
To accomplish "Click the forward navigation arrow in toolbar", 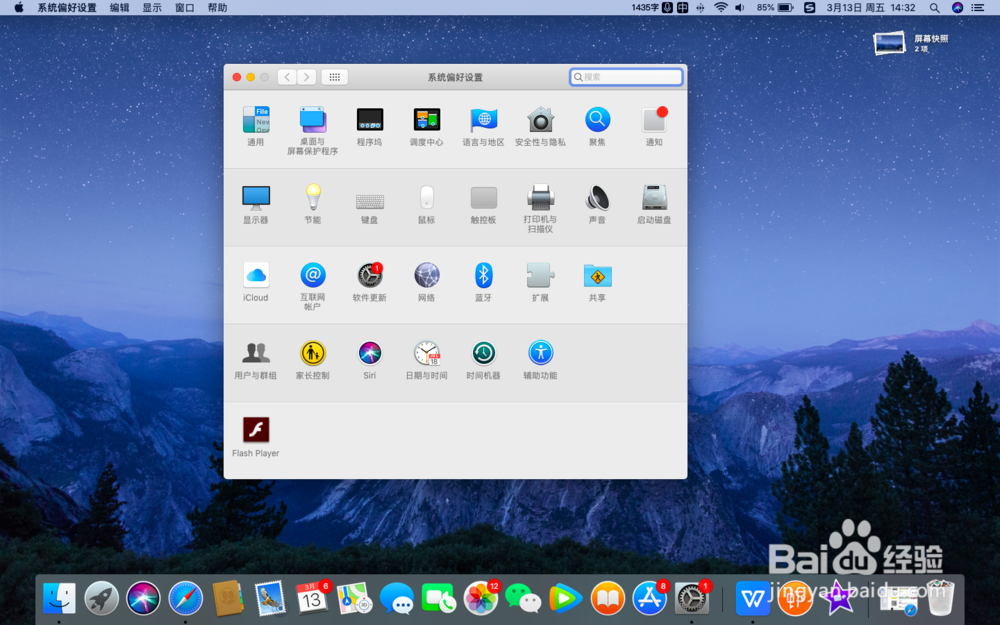I will click(x=307, y=77).
